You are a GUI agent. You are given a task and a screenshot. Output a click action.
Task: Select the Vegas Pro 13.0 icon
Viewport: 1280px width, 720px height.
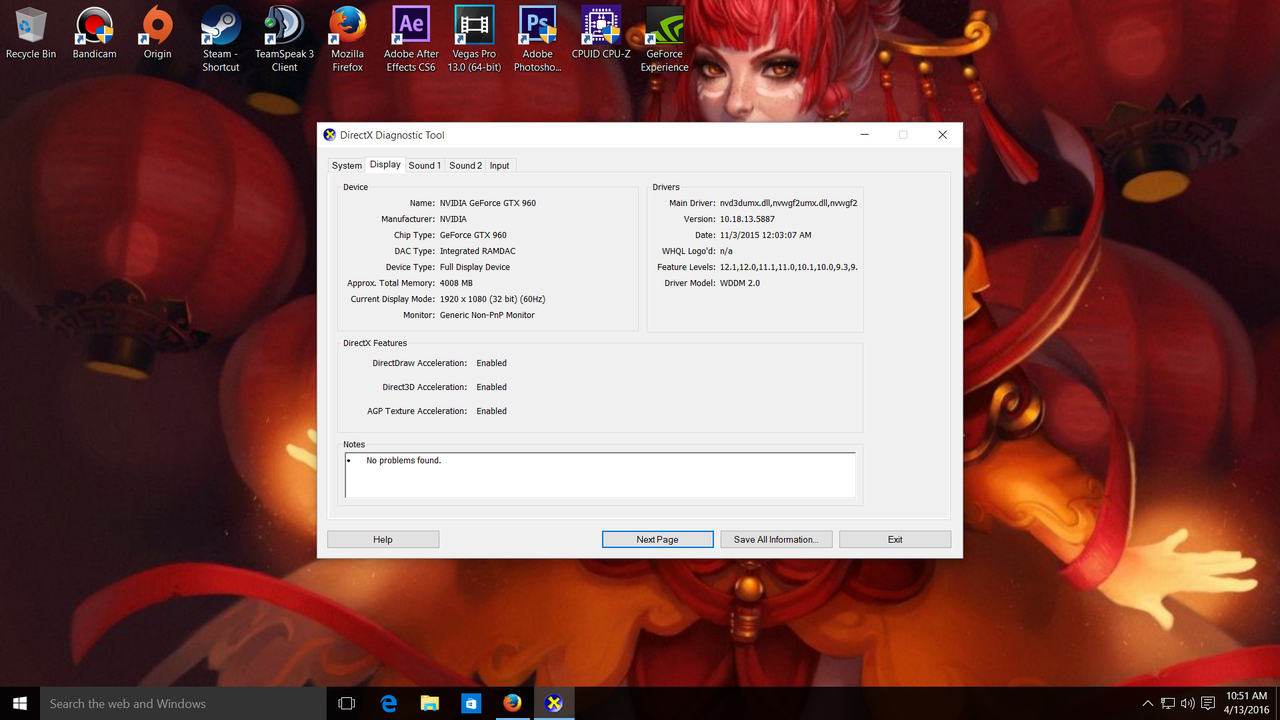474,39
